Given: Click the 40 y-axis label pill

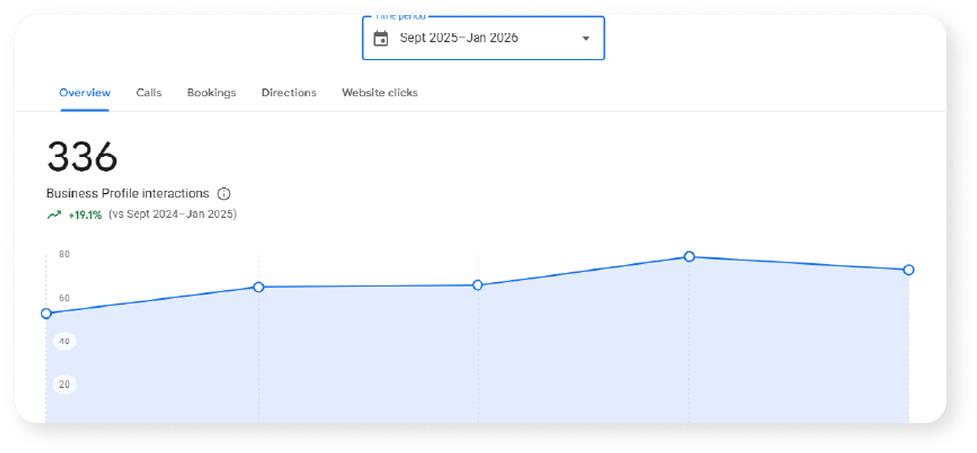Looking at the screenshot, I should 65,341.
